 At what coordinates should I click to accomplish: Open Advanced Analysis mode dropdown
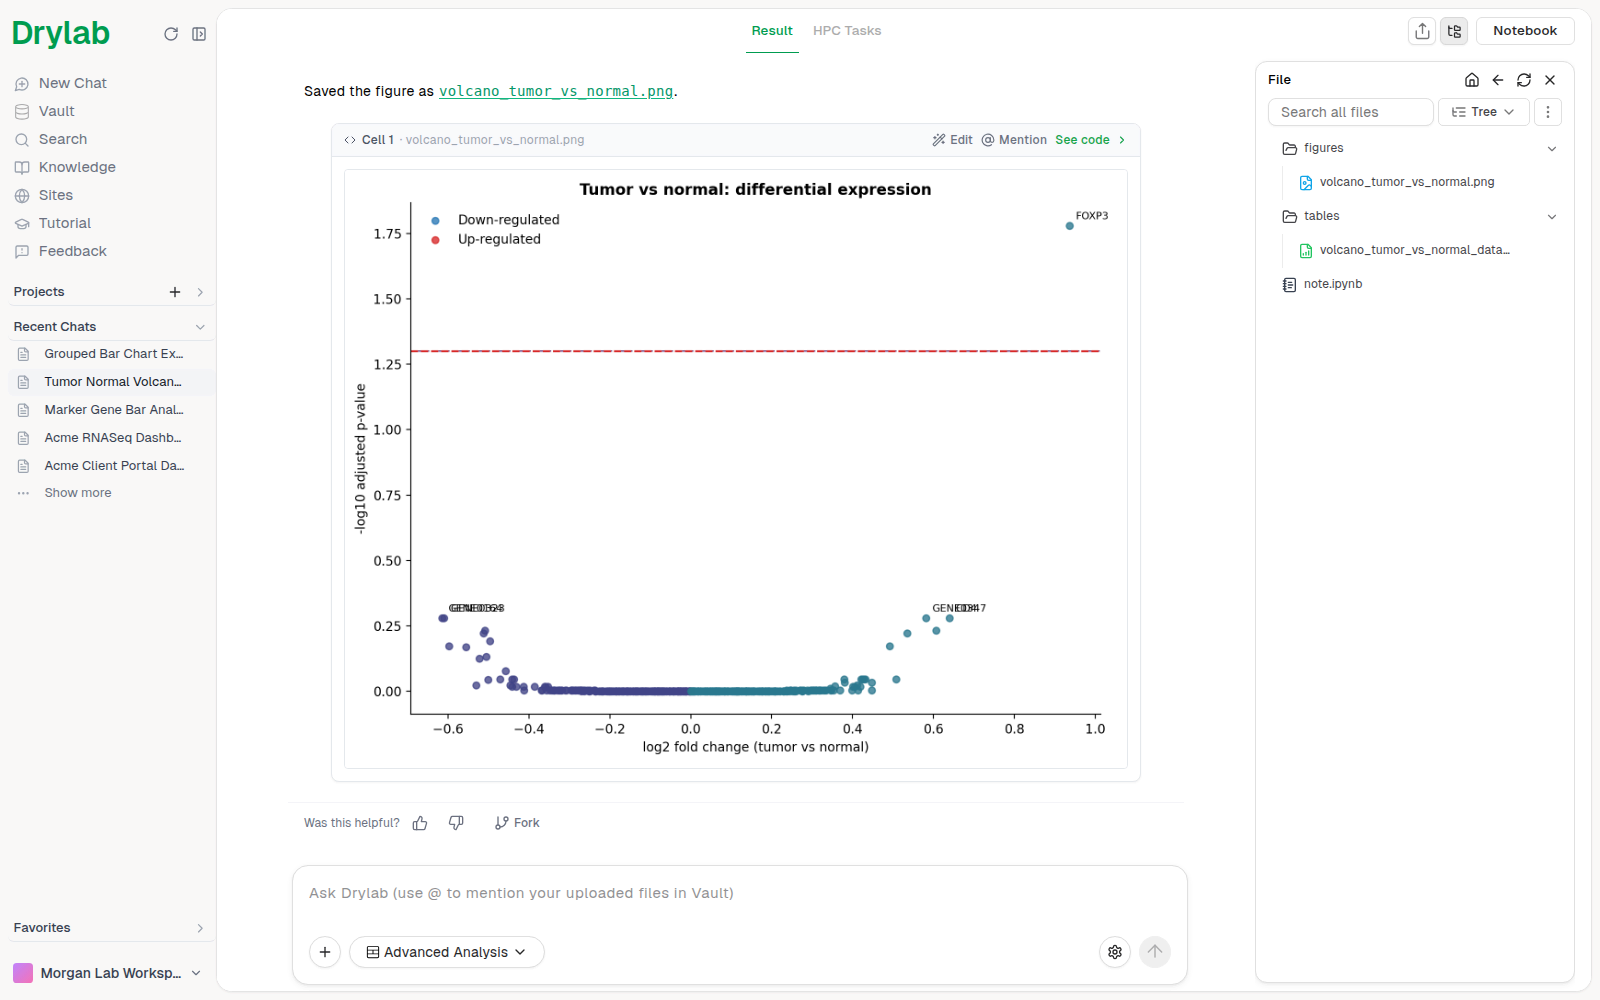[x=446, y=952]
